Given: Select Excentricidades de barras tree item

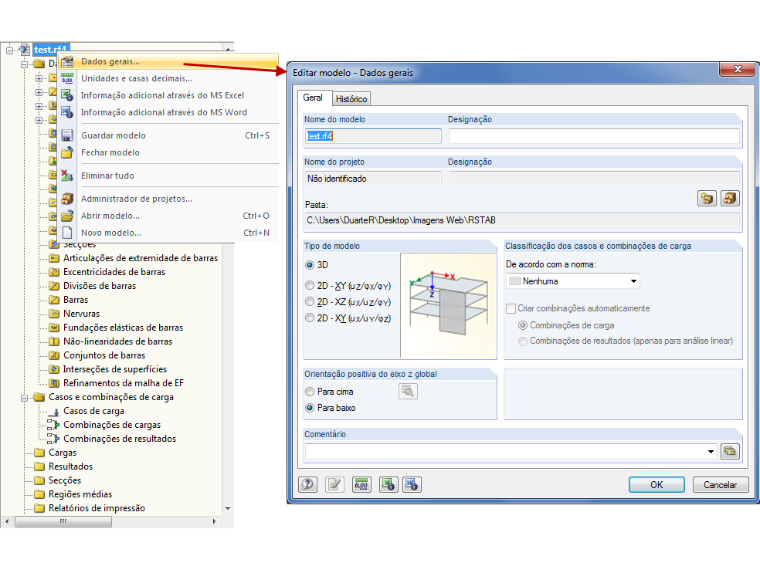Looking at the screenshot, I should click(x=114, y=272).
